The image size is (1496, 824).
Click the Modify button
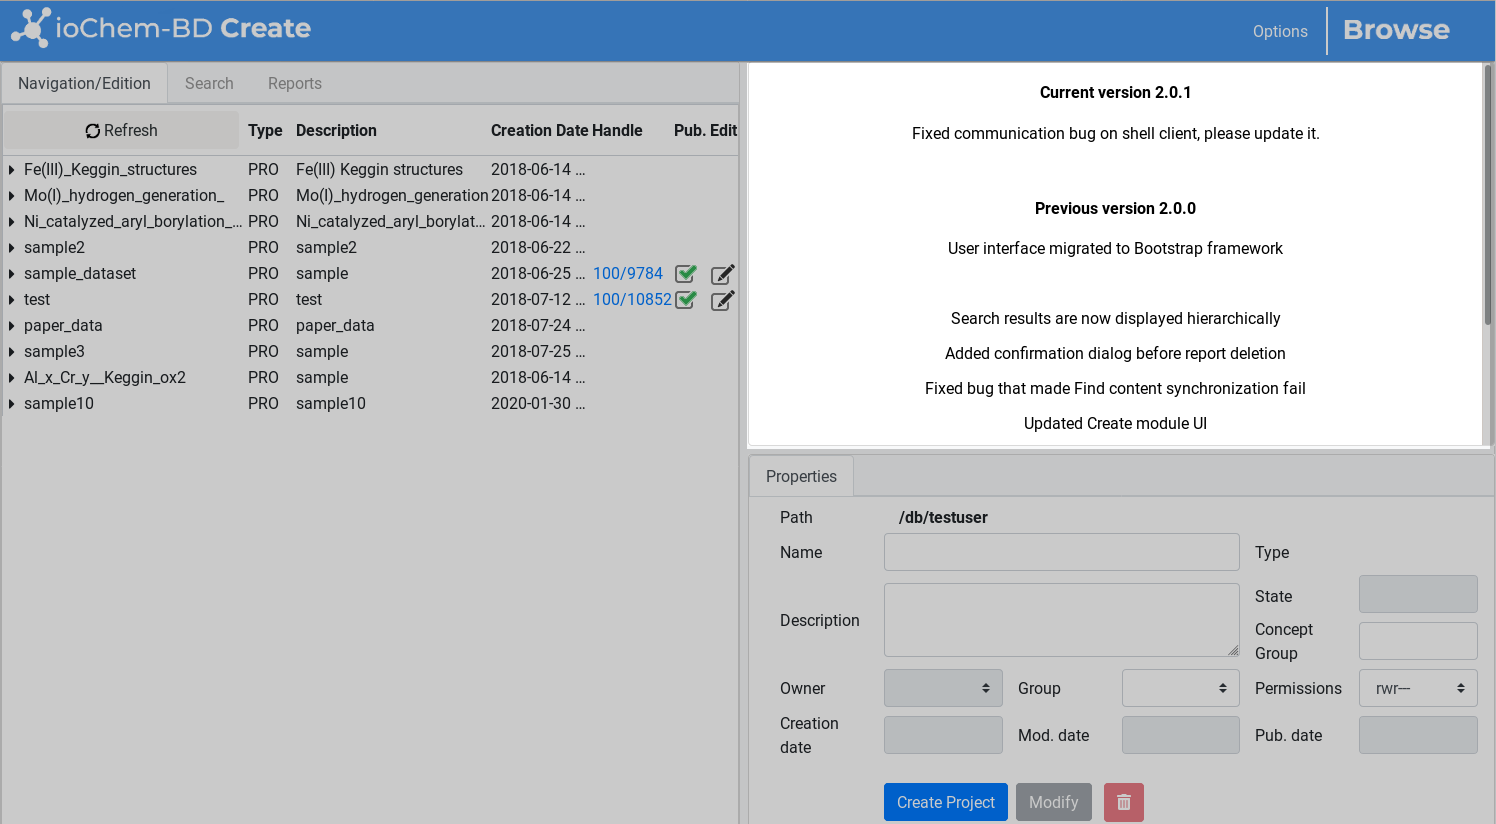pyautogui.click(x=1054, y=802)
